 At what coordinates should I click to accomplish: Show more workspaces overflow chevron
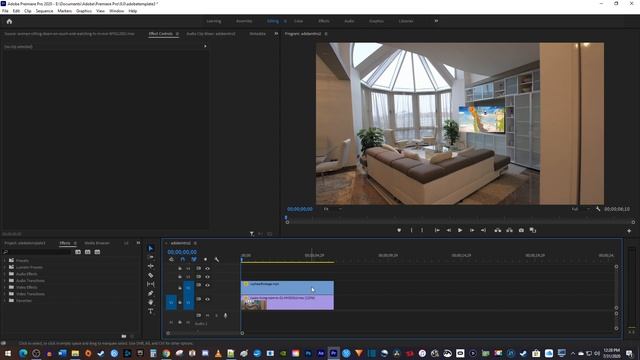(436, 21)
